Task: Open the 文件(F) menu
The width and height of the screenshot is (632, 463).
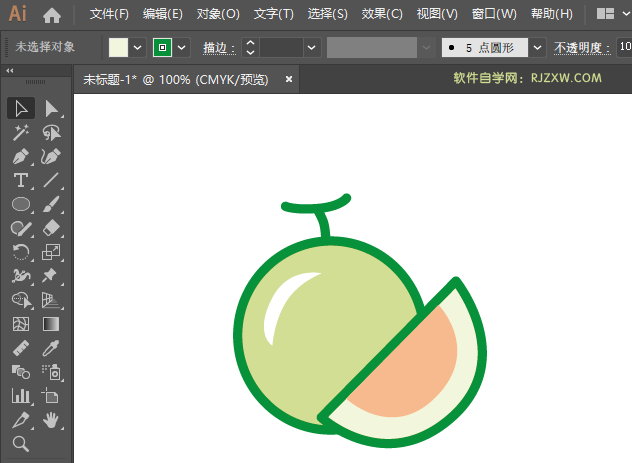Action: (109, 15)
